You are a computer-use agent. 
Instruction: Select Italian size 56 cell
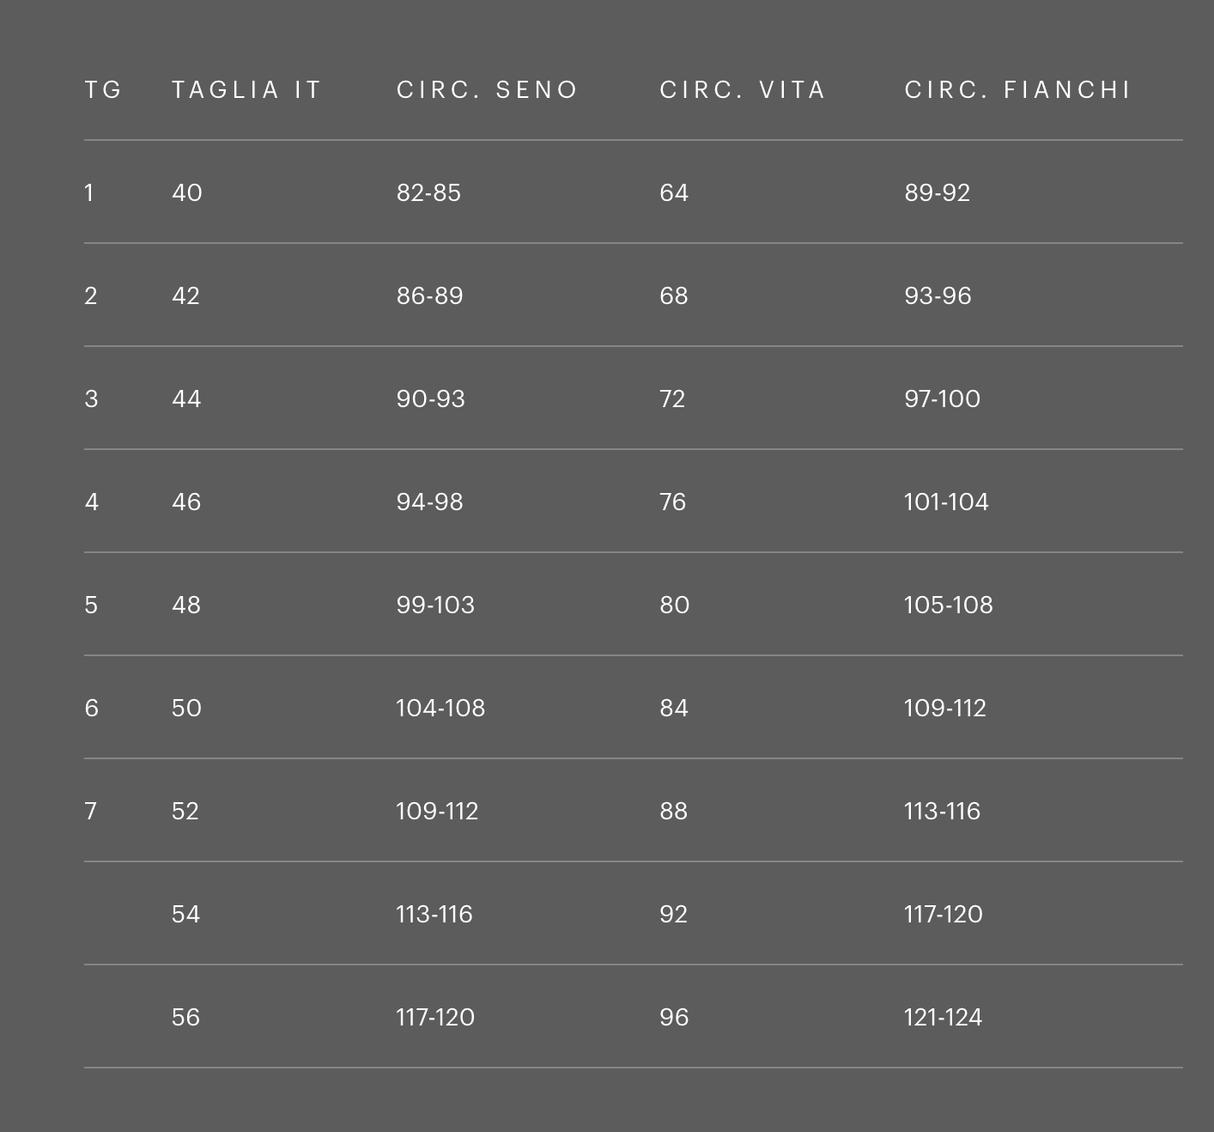click(186, 1017)
